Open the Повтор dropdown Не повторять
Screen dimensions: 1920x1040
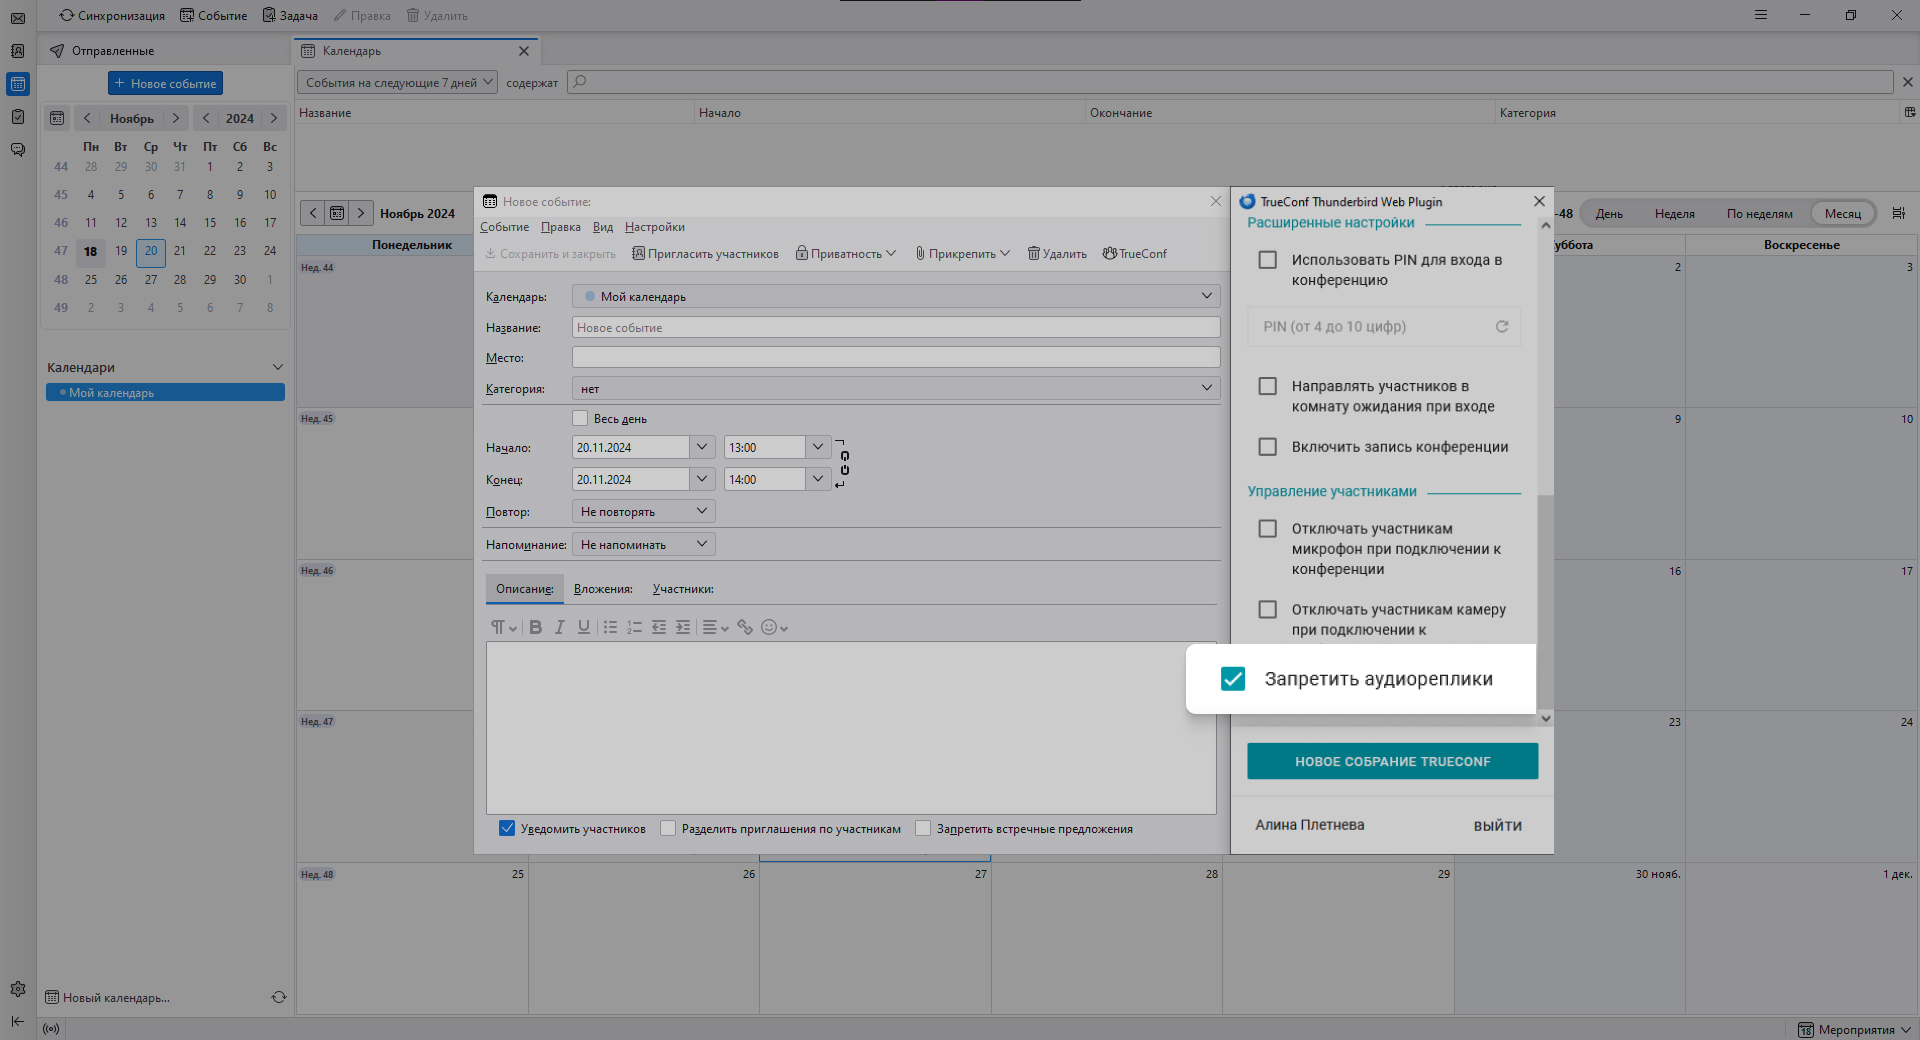644,511
